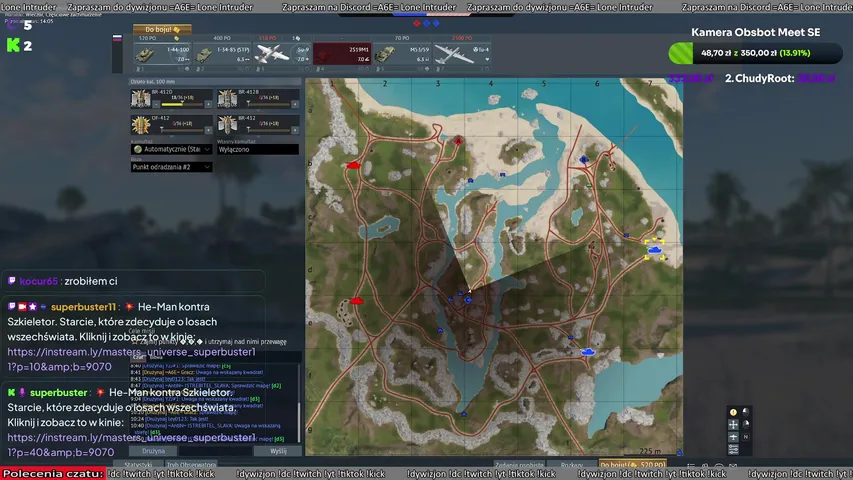
Task: Click the blue tank spawn marker near lake
Action: (x=588, y=352)
